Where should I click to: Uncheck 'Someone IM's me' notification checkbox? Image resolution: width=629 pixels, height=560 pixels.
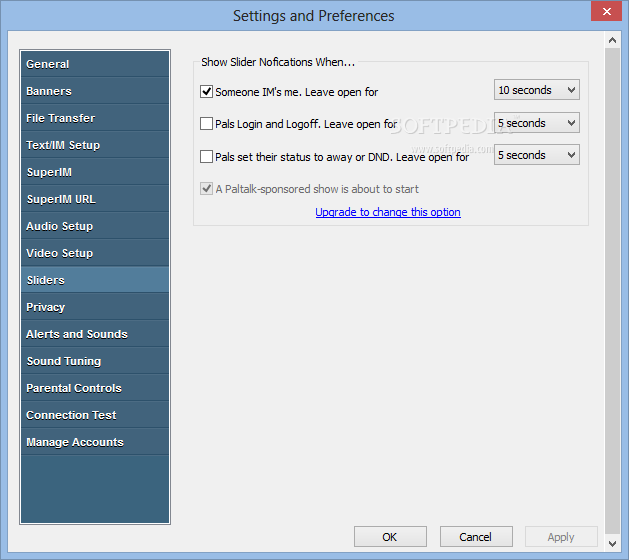point(206,91)
